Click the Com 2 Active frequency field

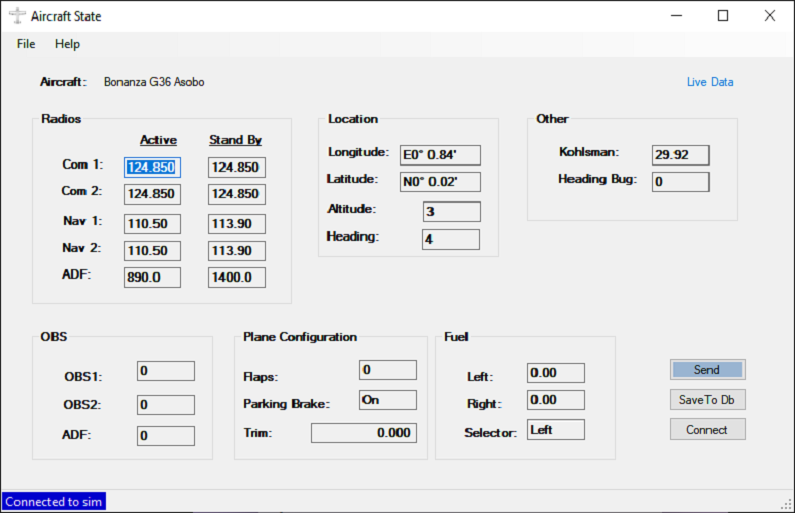click(x=152, y=194)
